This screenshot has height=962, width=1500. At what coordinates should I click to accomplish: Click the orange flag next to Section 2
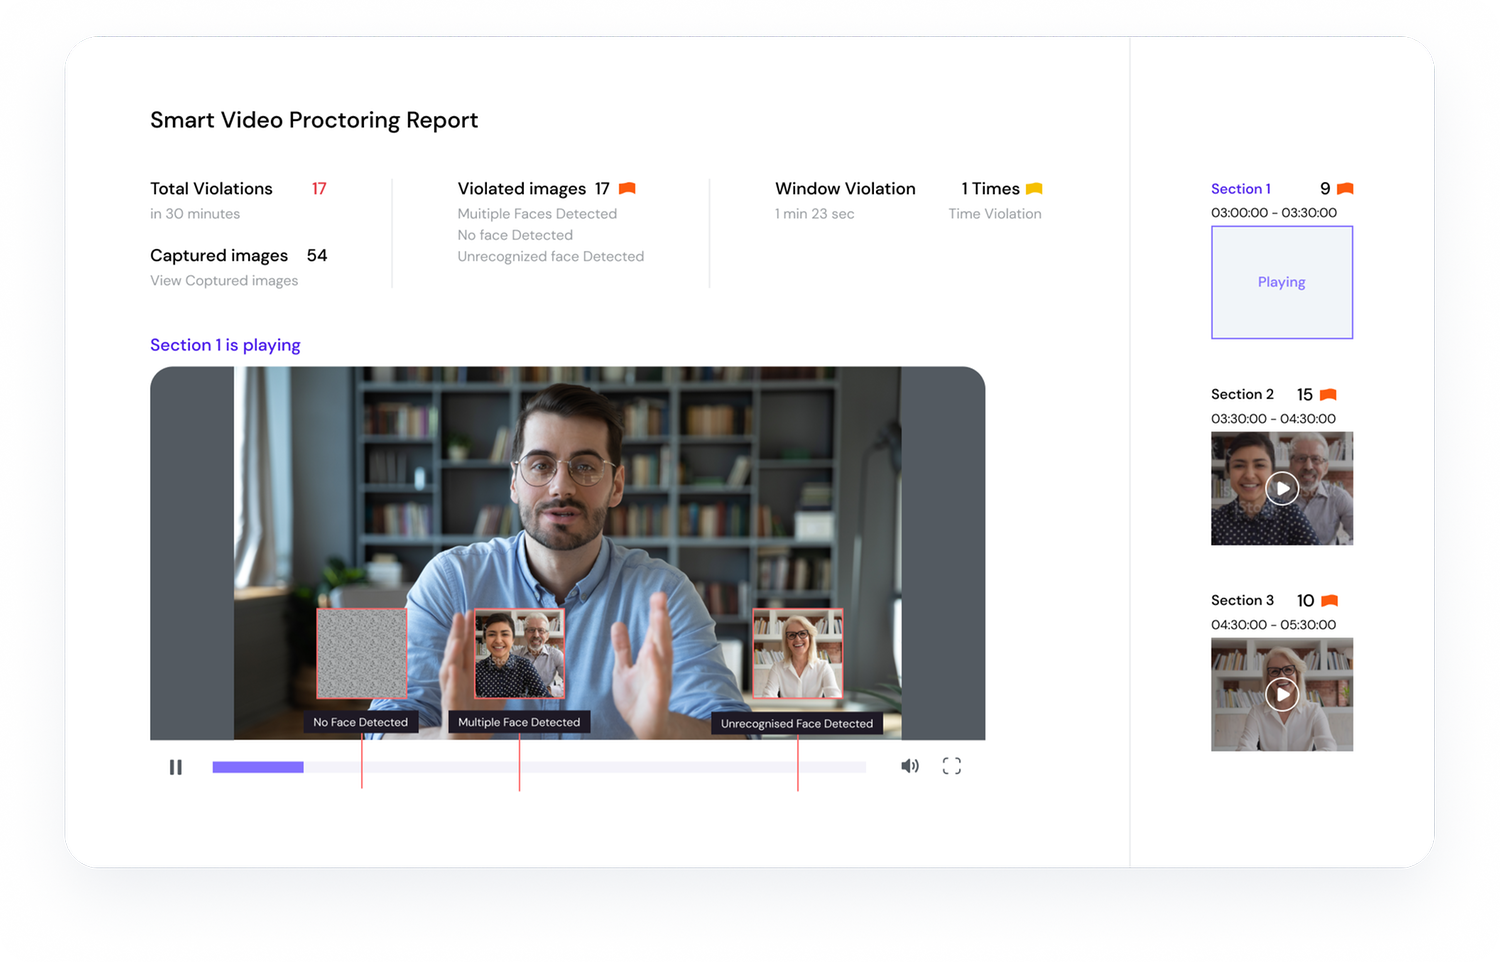(x=1328, y=395)
